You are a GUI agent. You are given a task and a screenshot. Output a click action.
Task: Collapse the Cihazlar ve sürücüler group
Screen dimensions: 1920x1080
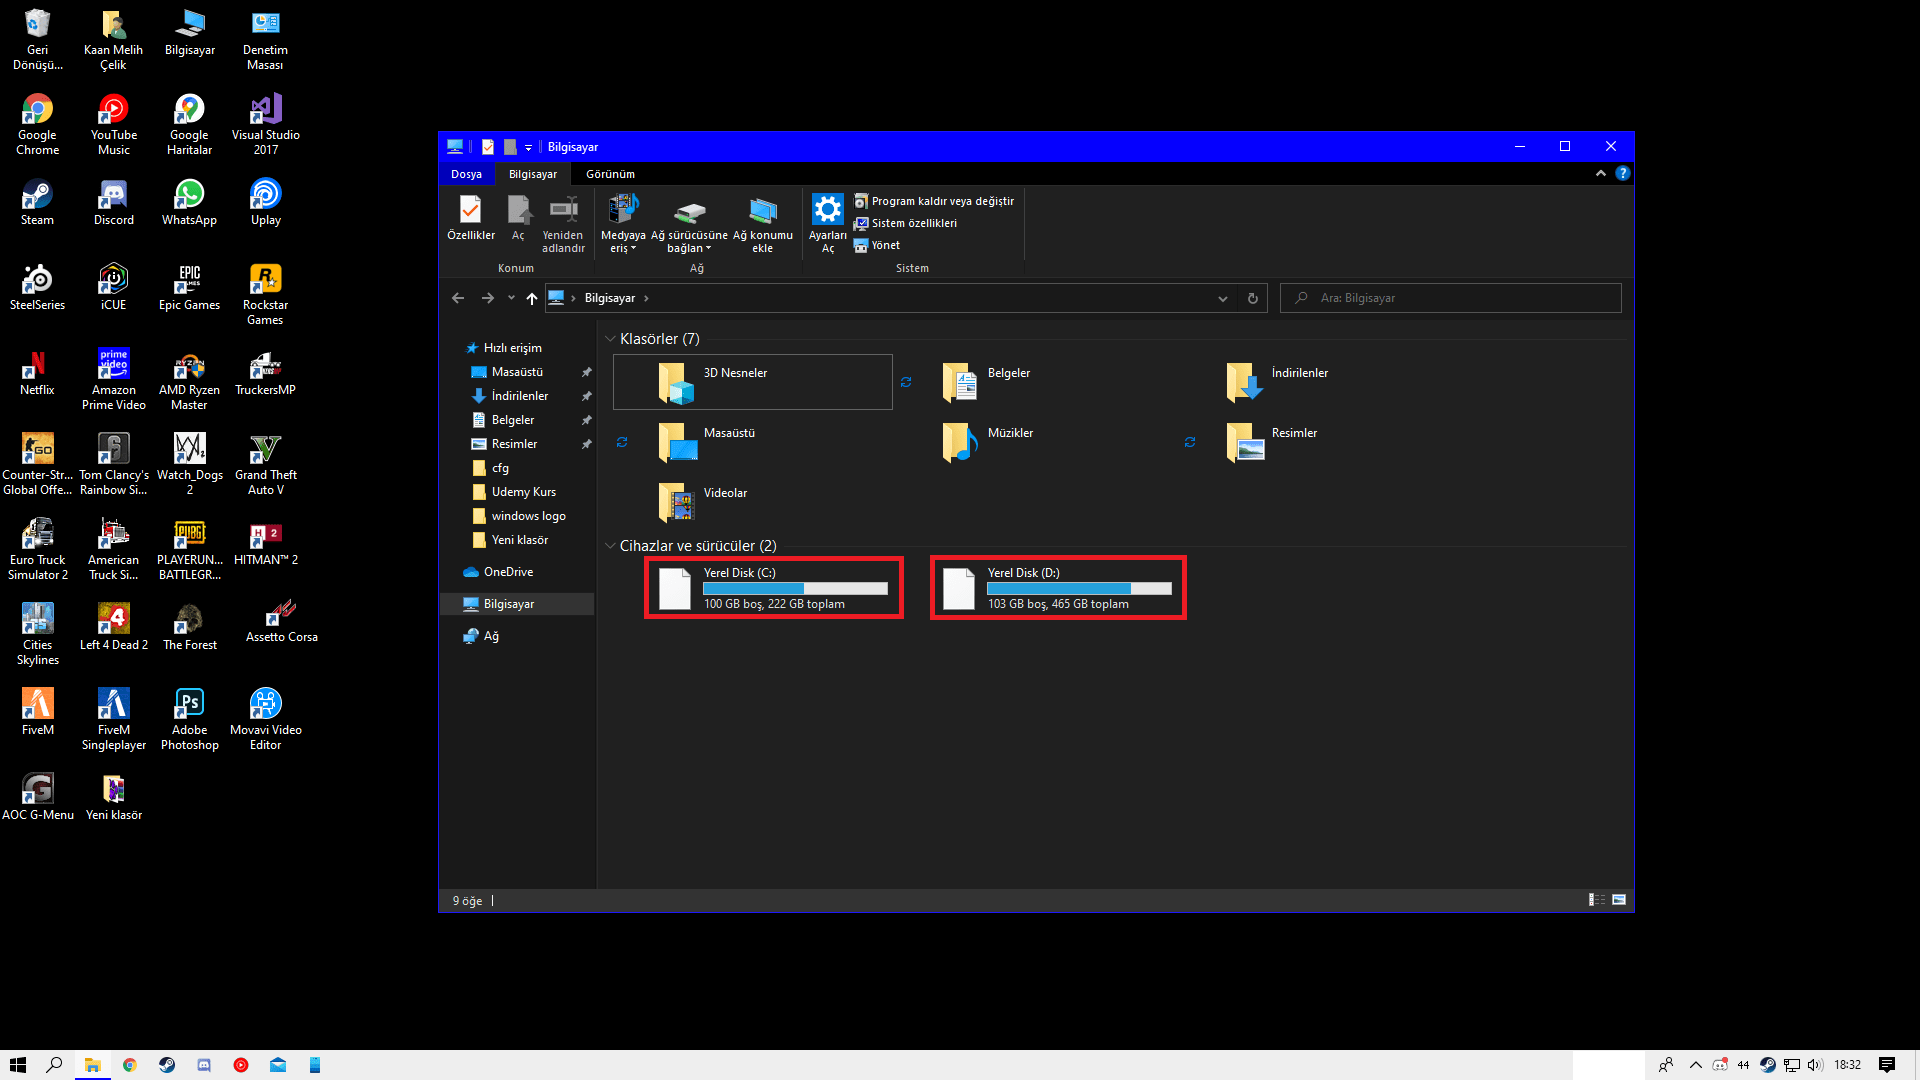(610, 546)
